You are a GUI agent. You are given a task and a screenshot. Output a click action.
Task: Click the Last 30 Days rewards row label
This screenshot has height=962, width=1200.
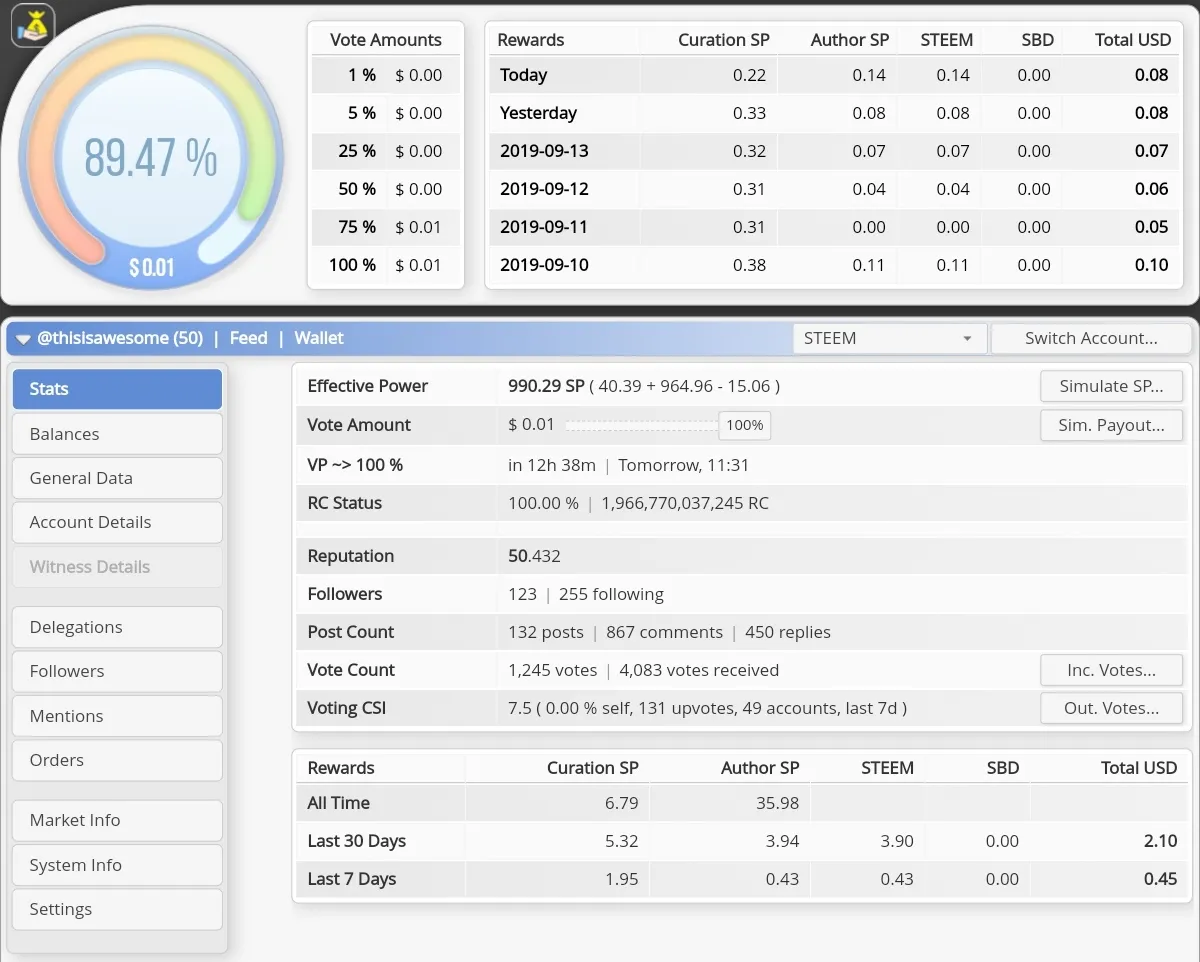[357, 841]
